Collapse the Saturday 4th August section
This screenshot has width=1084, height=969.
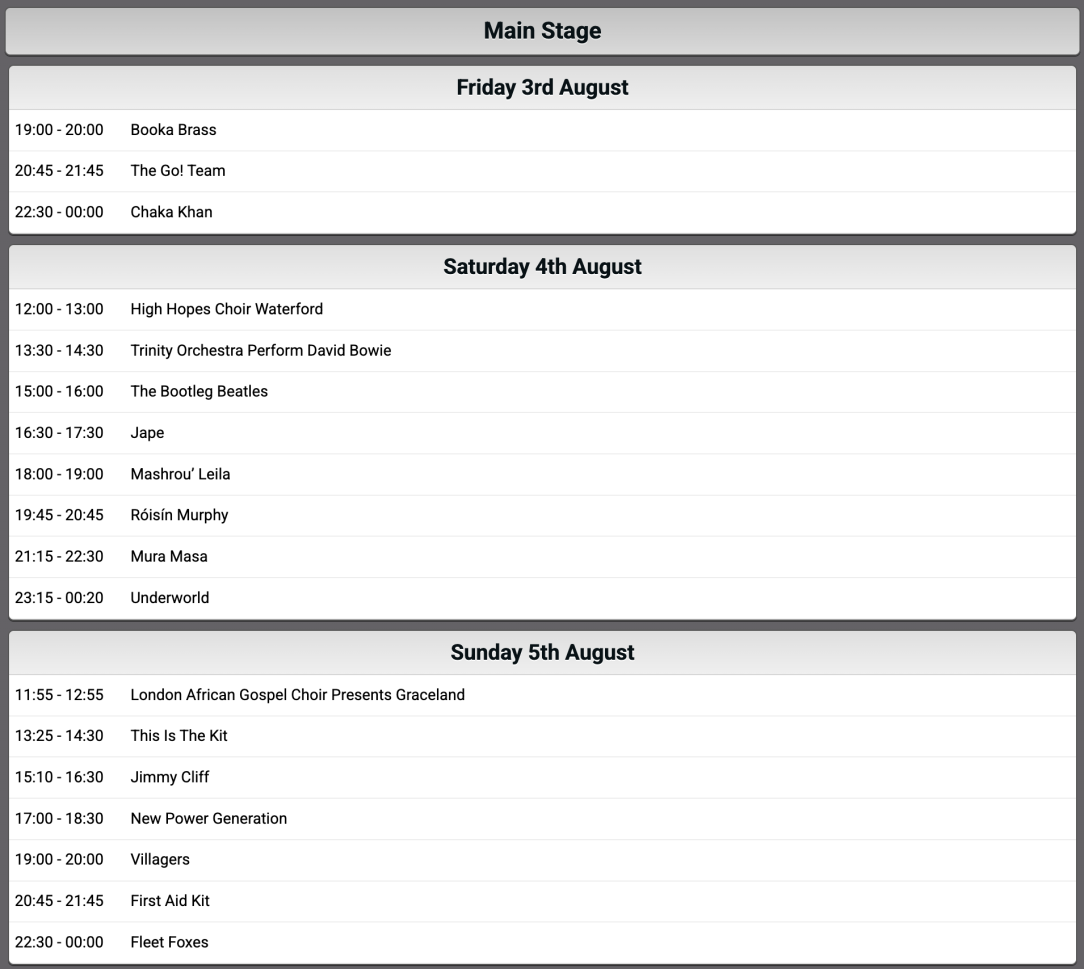coord(542,267)
